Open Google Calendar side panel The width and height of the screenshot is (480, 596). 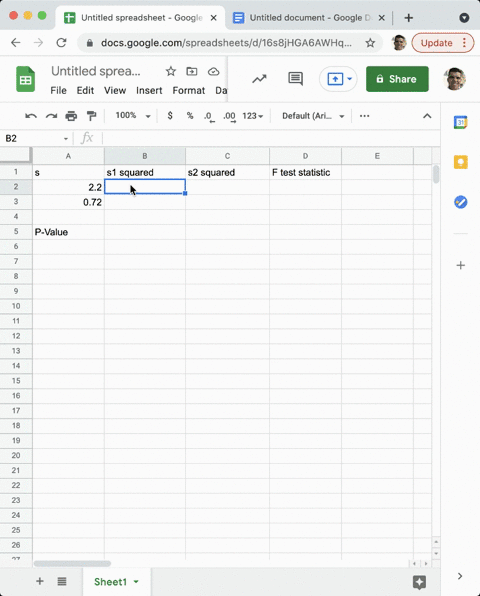tap(461, 122)
